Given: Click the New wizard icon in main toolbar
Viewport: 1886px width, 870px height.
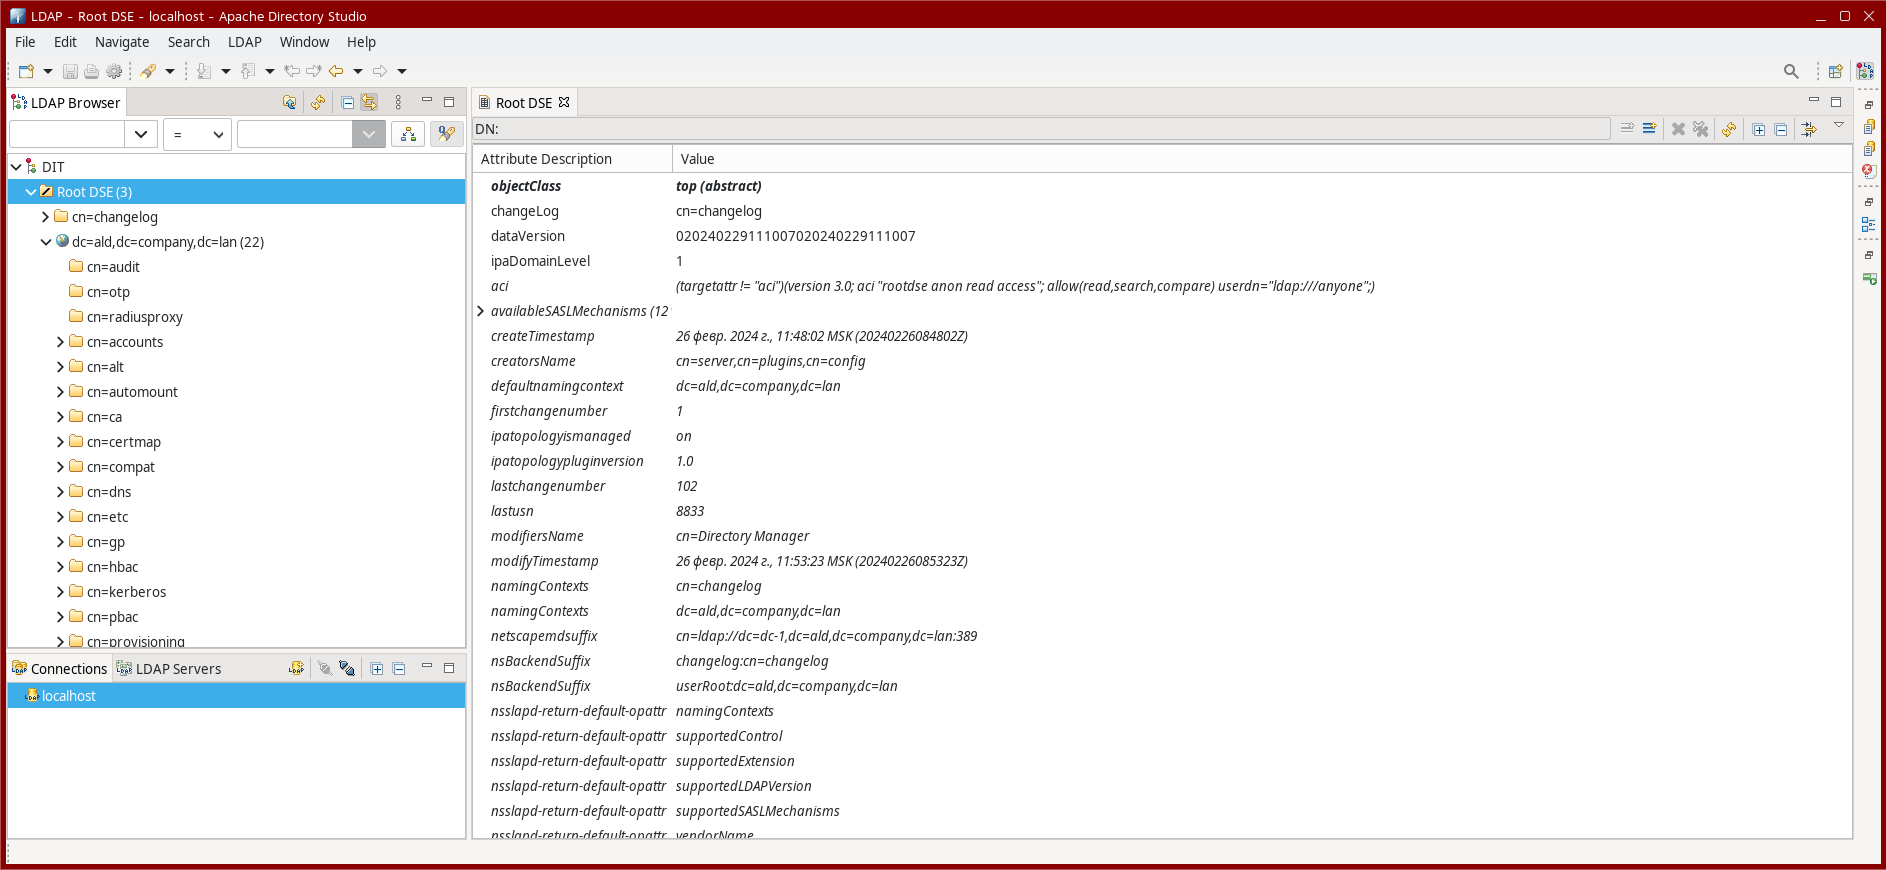Looking at the screenshot, I should tap(27, 71).
